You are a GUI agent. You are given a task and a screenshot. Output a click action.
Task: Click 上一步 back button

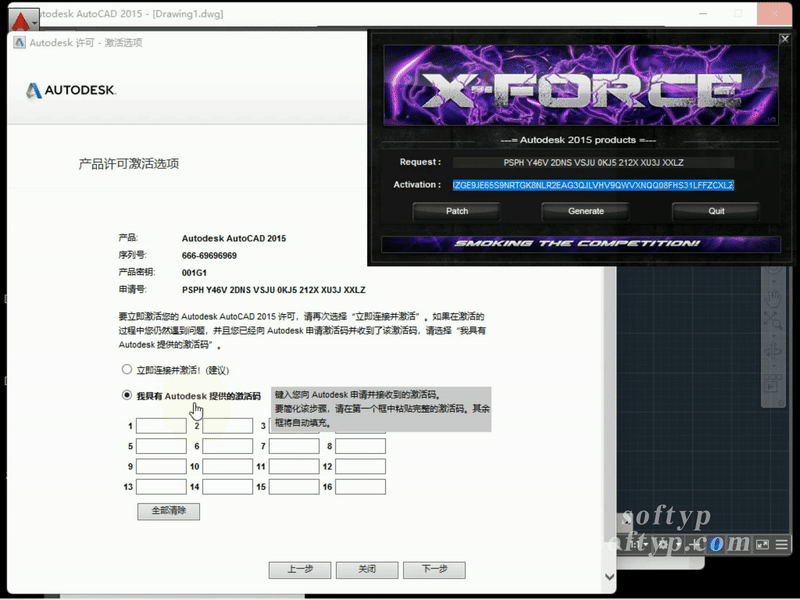point(300,569)
